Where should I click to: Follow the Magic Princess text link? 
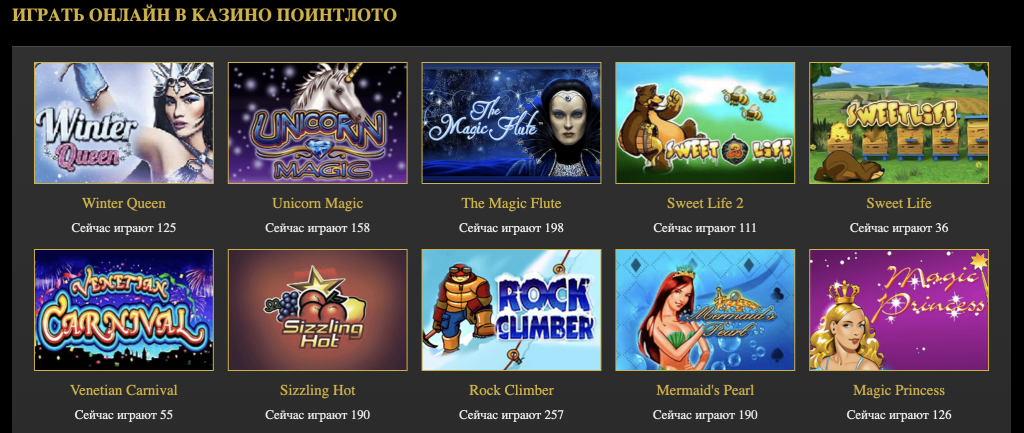tap(899, 391)
